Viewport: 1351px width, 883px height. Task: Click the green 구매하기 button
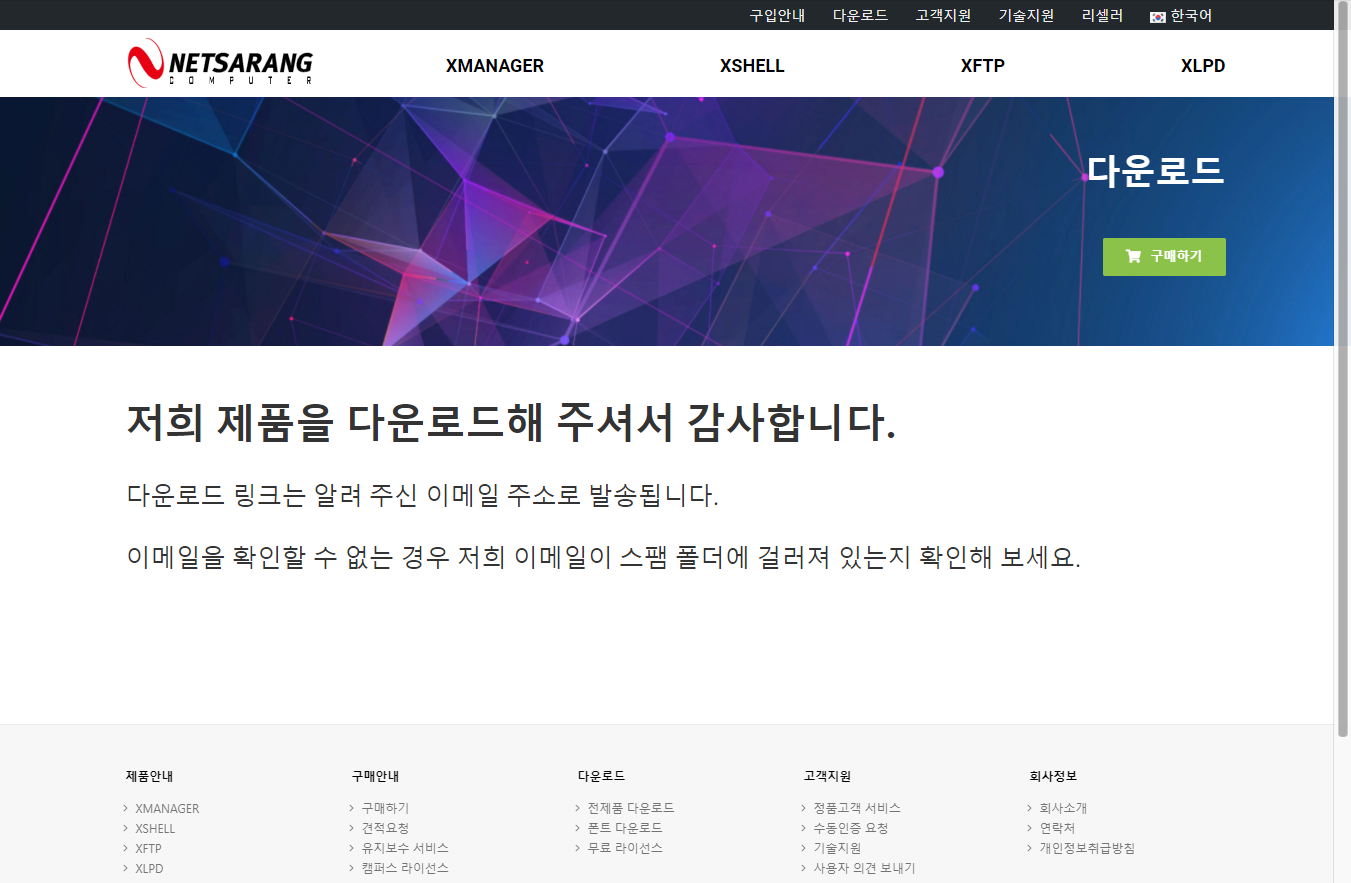(1164, 257)
